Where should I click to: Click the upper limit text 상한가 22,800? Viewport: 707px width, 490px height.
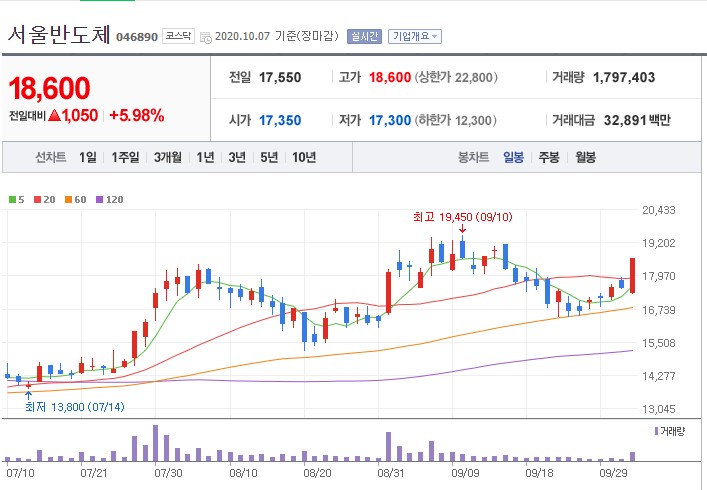click(x=456, y=78)
